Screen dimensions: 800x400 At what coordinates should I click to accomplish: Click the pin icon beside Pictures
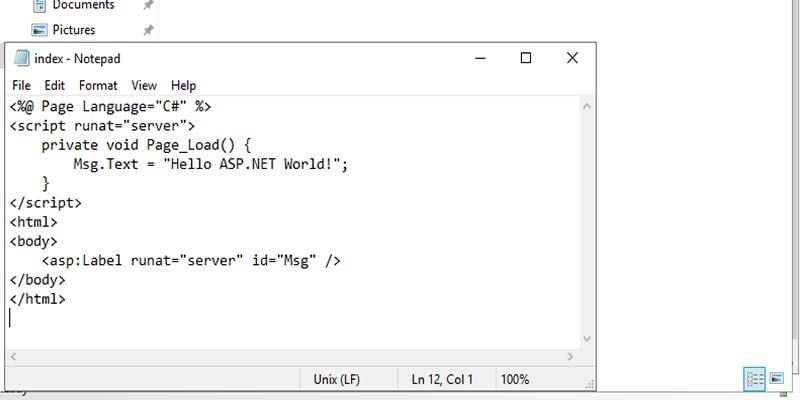point(148,30)
